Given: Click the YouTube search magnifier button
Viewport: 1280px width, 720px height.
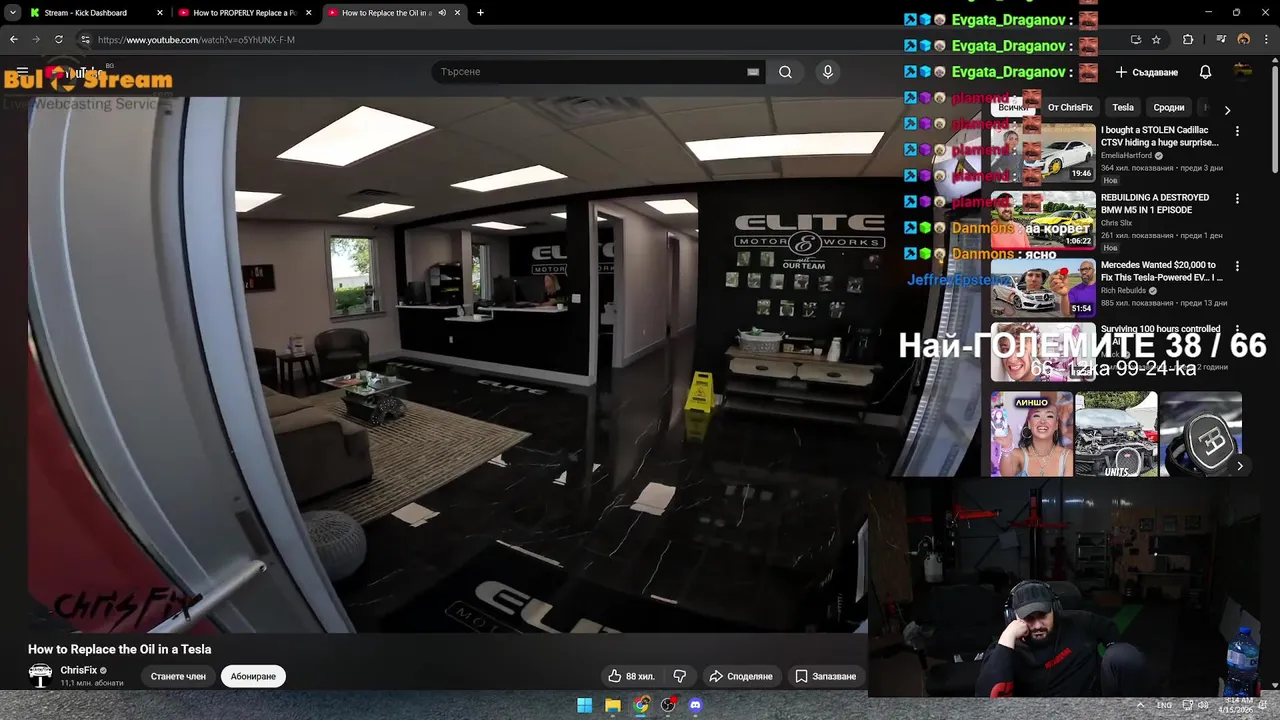Looking at the screenshot, I should click(x=786, y=72).
